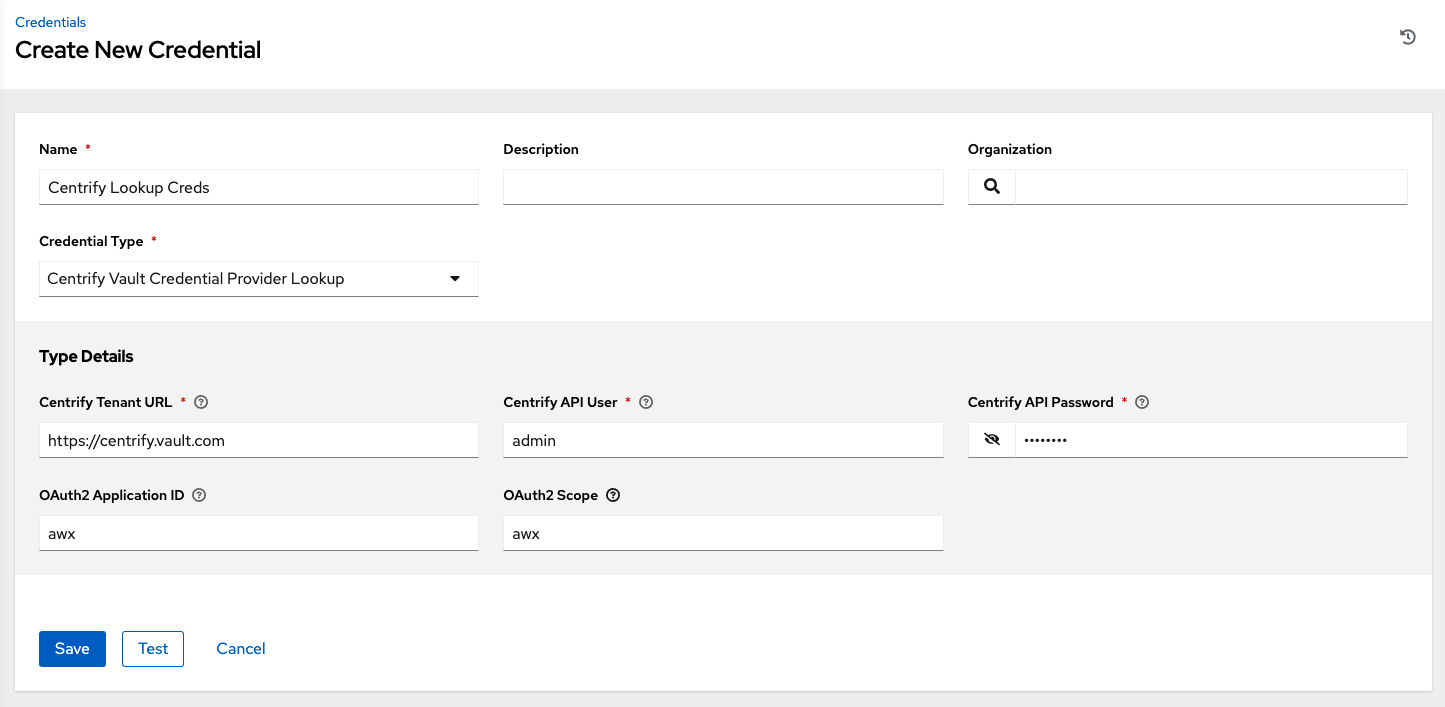Open the Credential Type dropdown
Viewport: 1445px width, 707px height.
point(455,278)
